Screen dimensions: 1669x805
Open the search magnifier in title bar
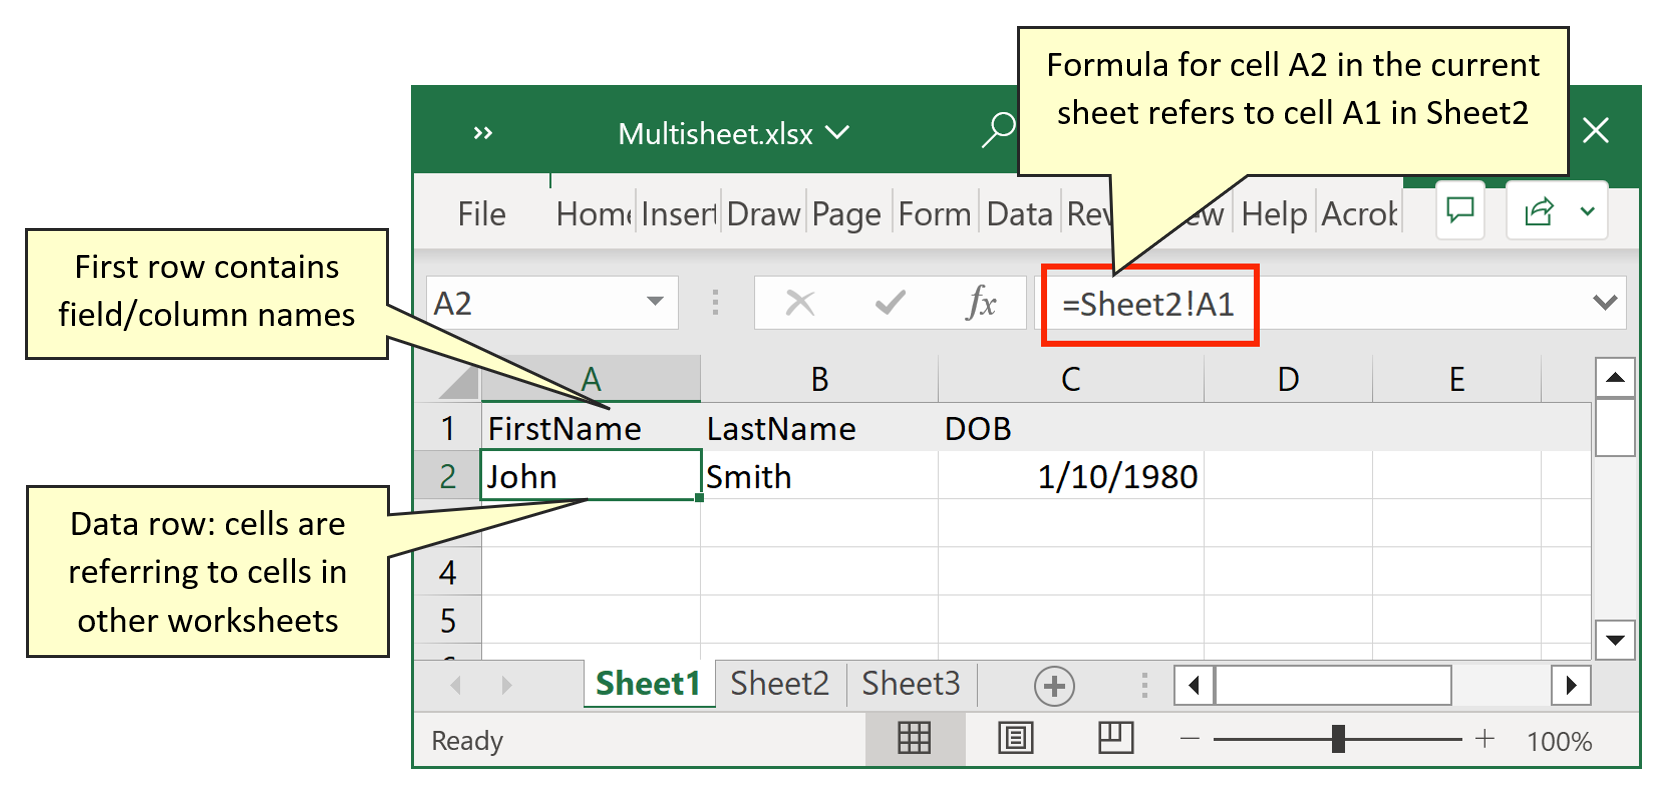998,130
